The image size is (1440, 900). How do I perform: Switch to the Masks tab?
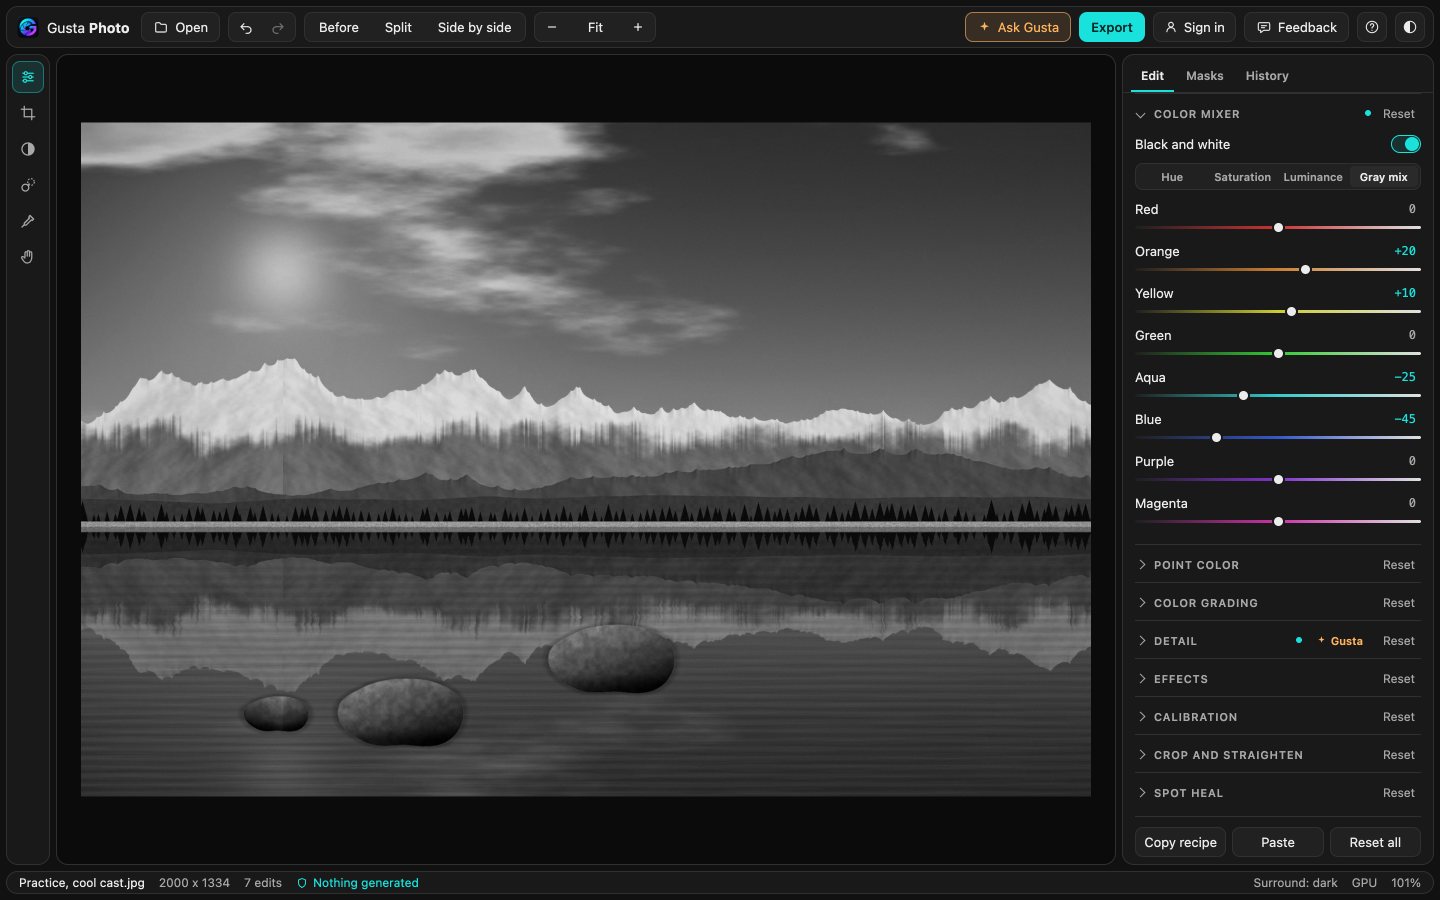click(1204, 76)
